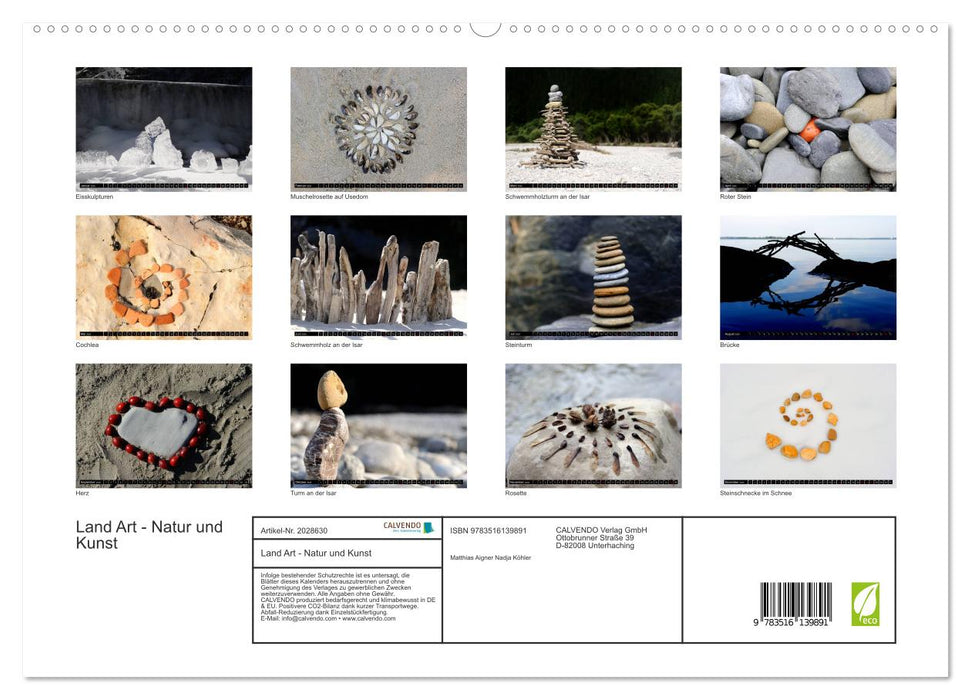
Task: Expand the Rosette image details
Action: tap(592, 424)
